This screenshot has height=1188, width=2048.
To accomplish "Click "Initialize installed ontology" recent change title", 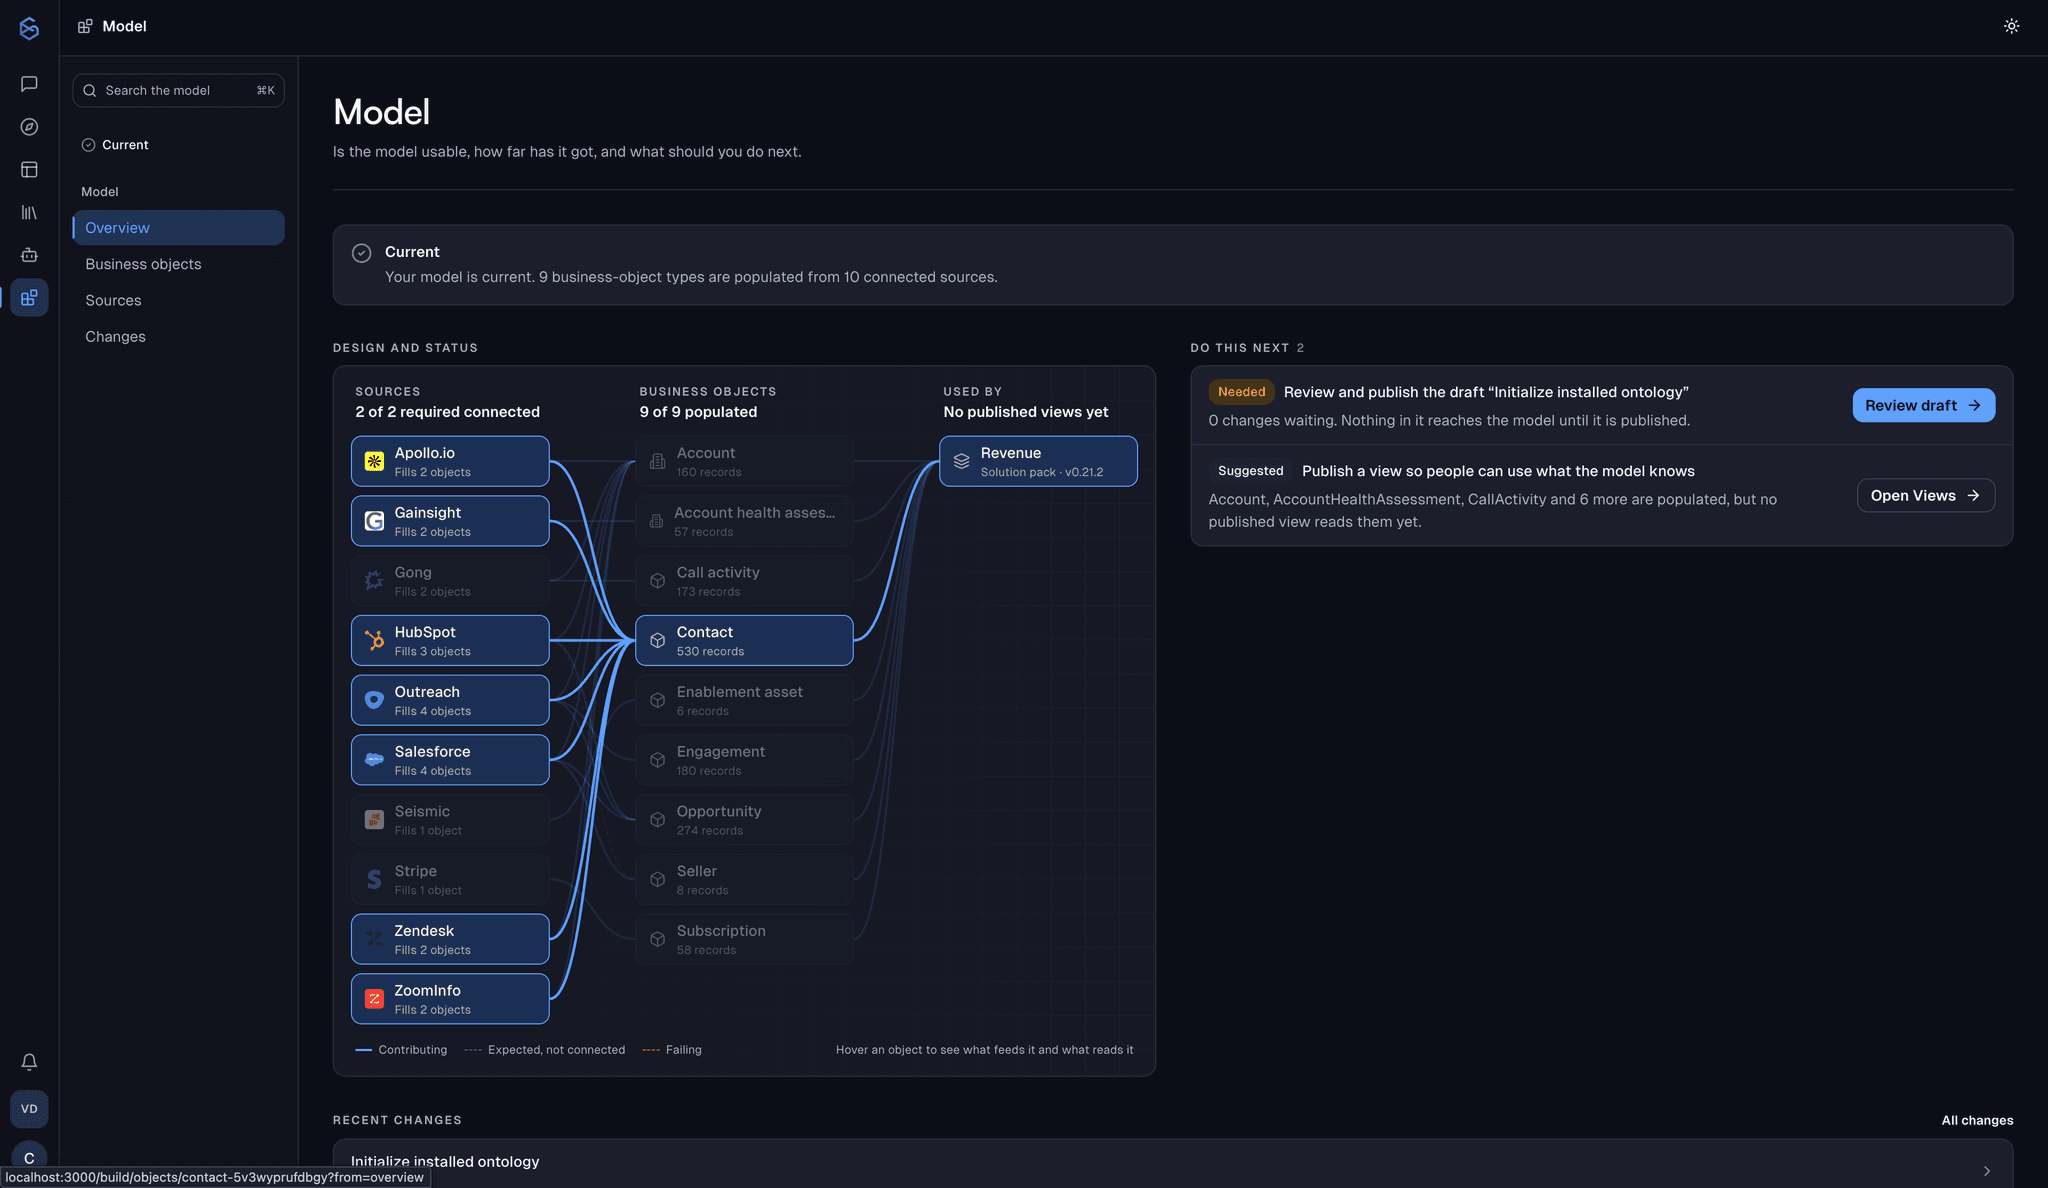I will (x=445, y=1161).
